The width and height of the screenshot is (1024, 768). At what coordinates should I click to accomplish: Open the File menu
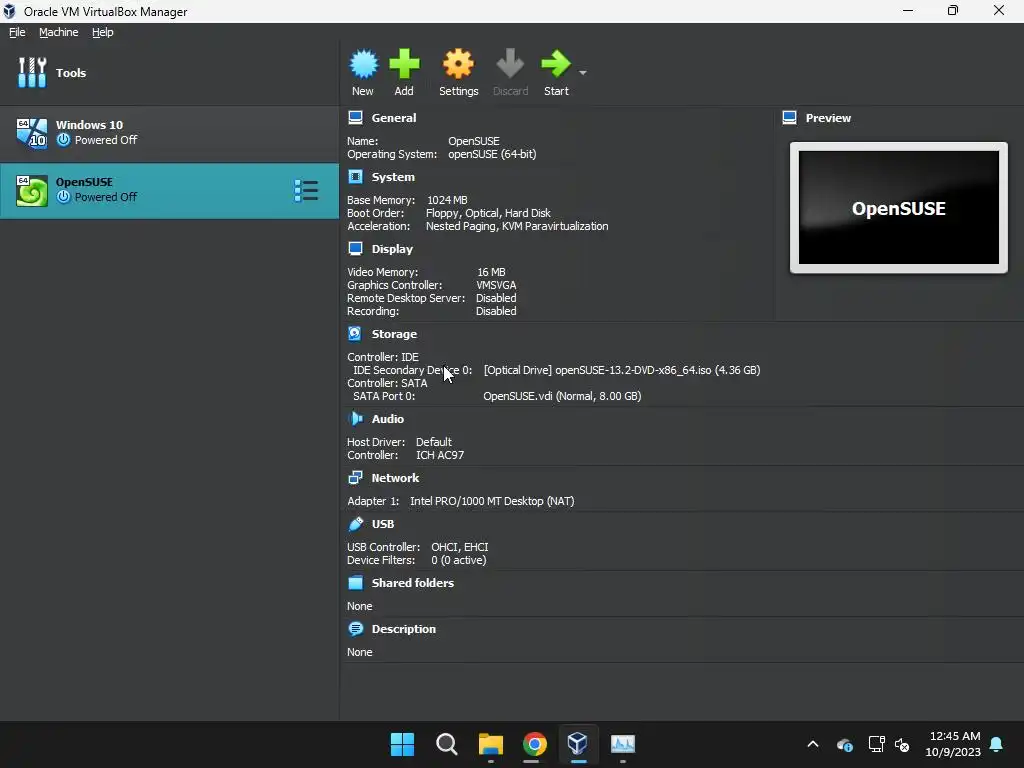(x=17, y=32)
